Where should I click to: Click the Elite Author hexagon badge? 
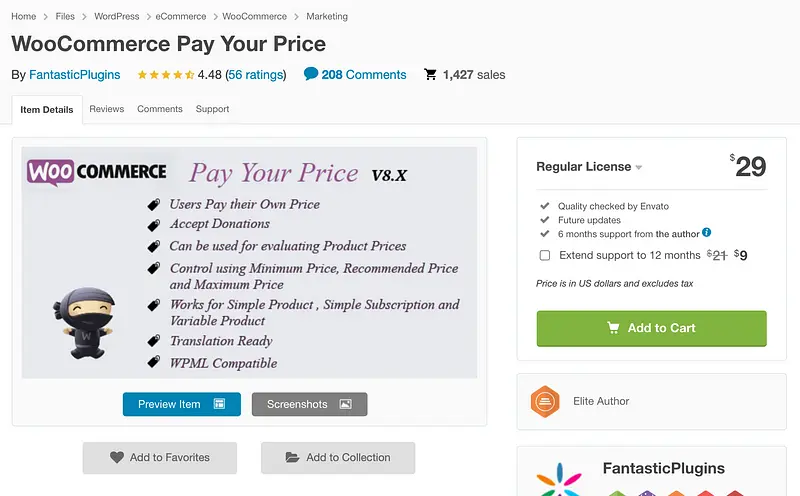(545, 401)
